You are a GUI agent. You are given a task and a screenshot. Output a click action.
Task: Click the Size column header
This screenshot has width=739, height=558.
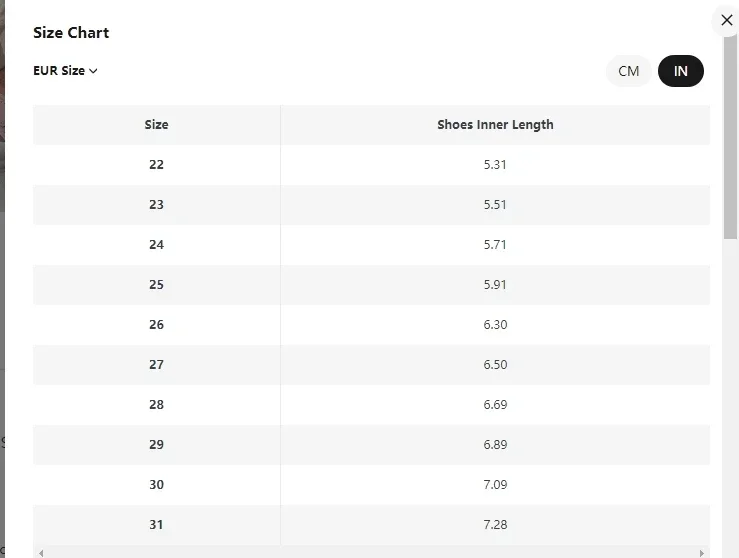coord(156,125)
